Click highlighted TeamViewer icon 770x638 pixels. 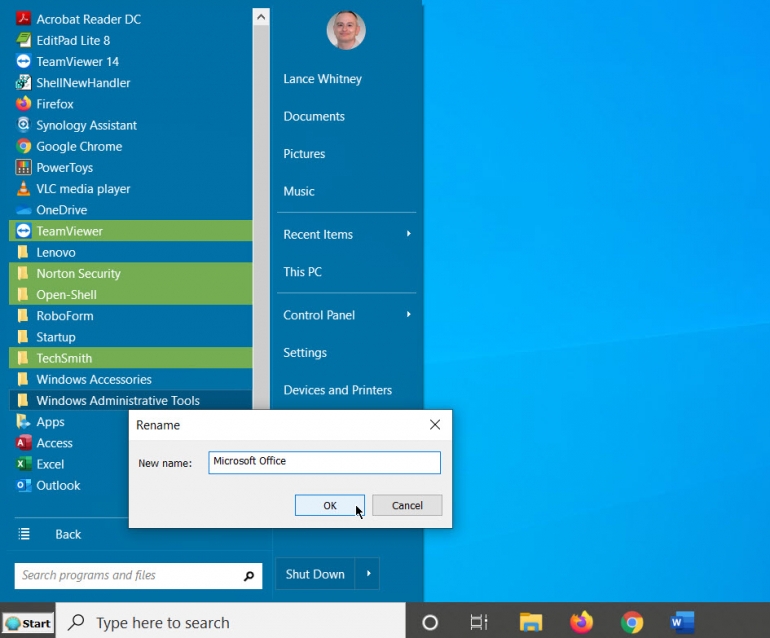tap(23, 231)
